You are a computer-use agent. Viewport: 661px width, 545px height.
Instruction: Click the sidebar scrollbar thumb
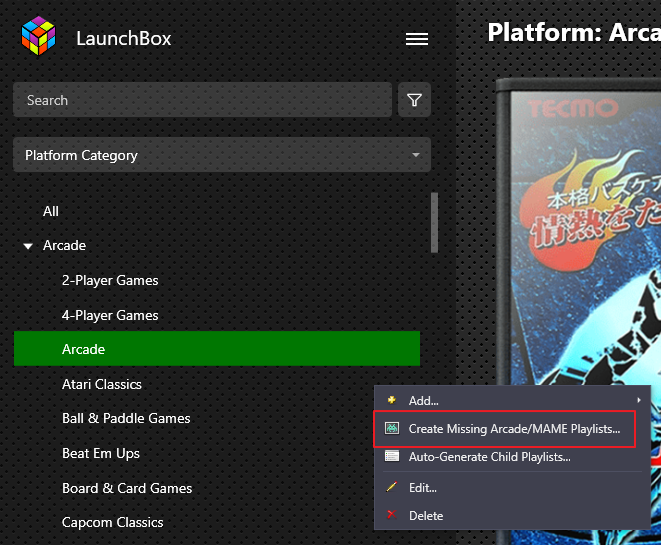[x=434, y=223]
